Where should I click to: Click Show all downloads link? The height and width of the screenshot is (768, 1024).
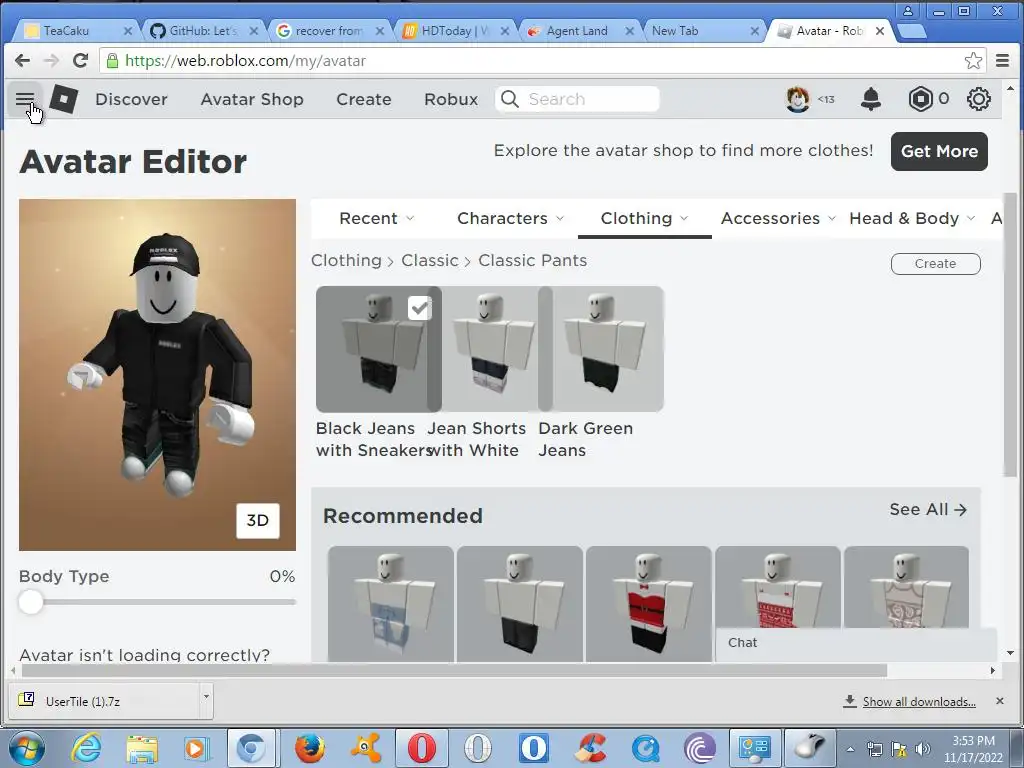[919, 701]
